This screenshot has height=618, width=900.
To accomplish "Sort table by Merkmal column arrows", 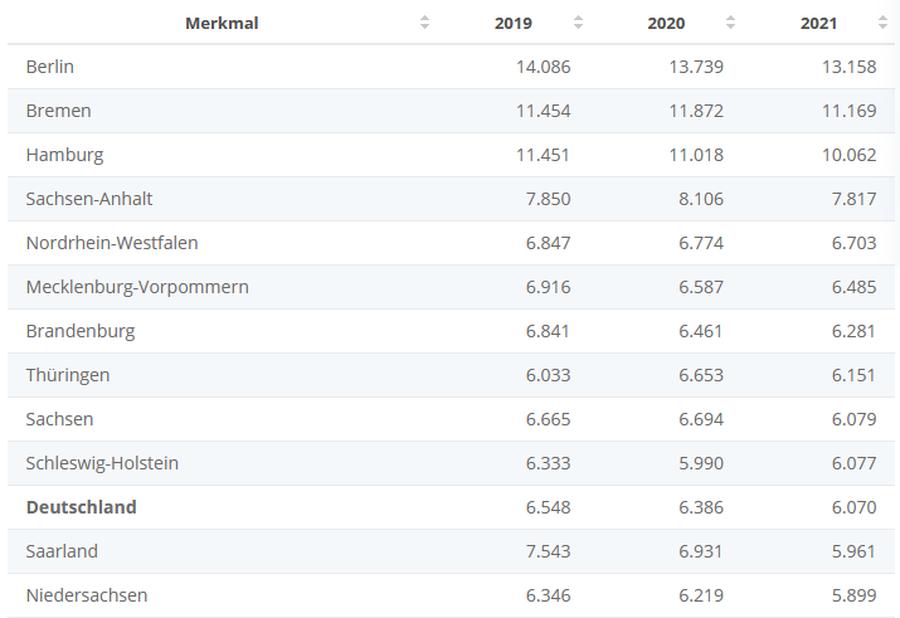I will point(425,22).
